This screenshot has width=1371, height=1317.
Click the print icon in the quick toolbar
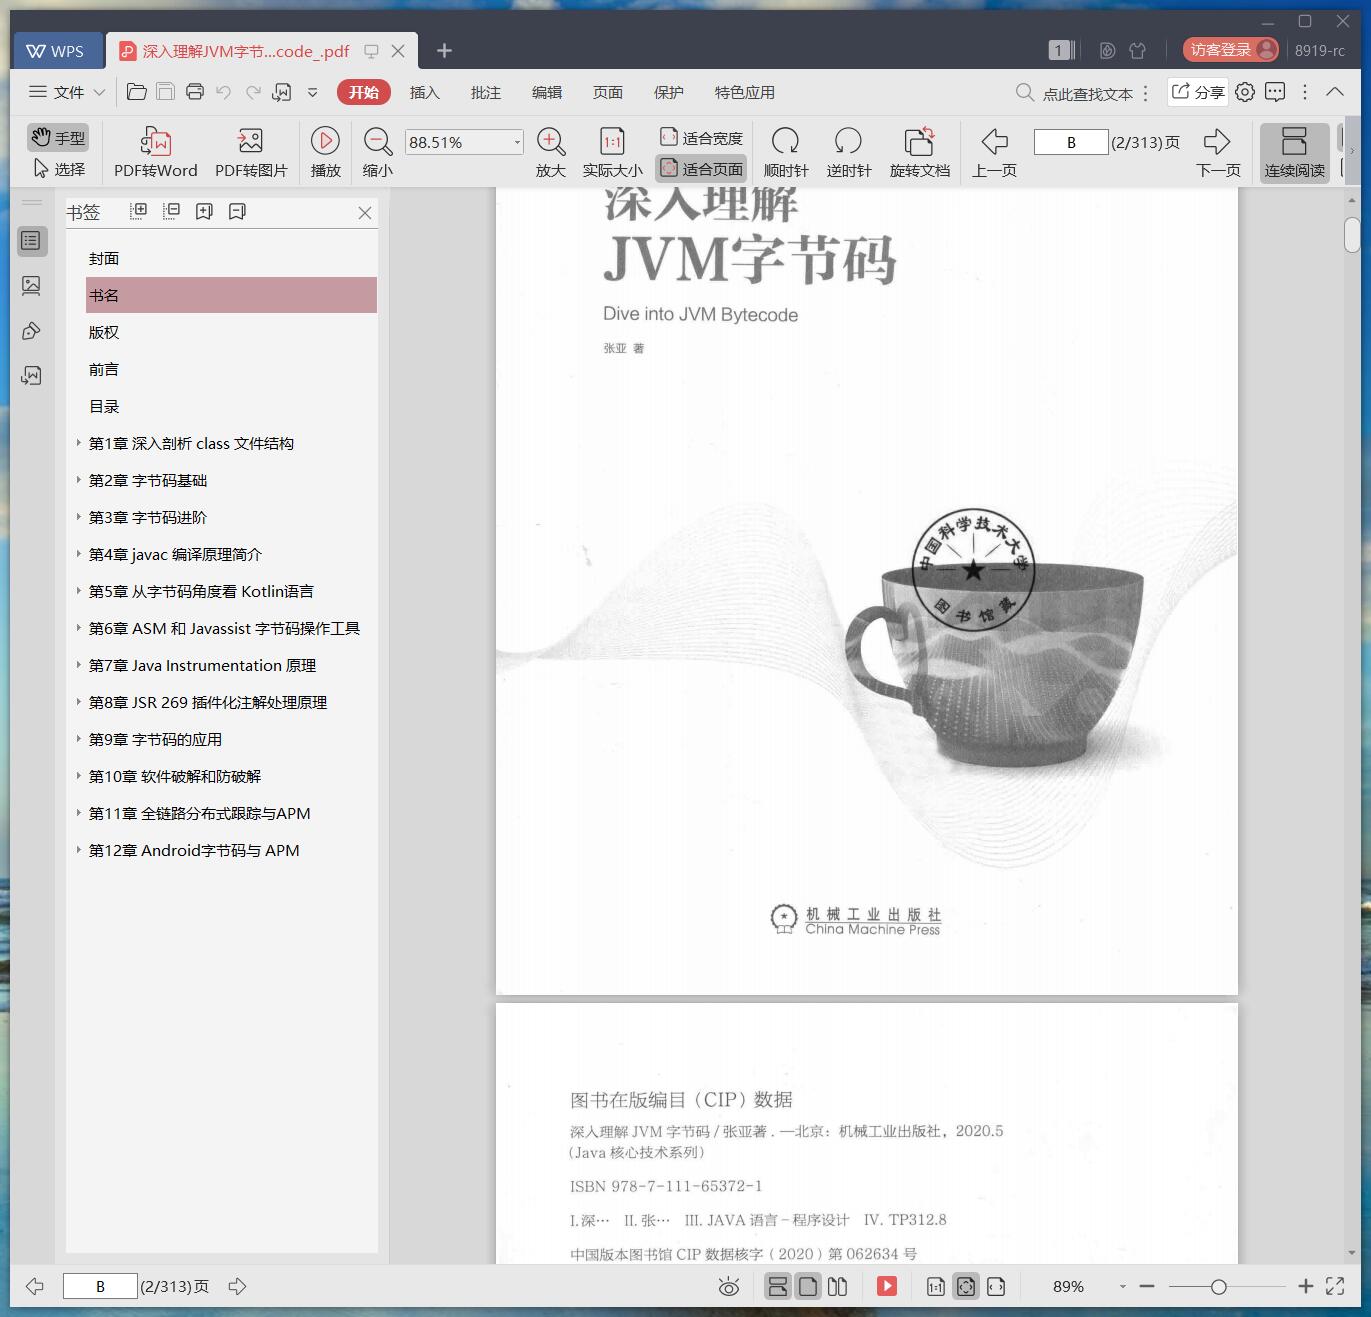pyautogui.click(x=195, y=92)
